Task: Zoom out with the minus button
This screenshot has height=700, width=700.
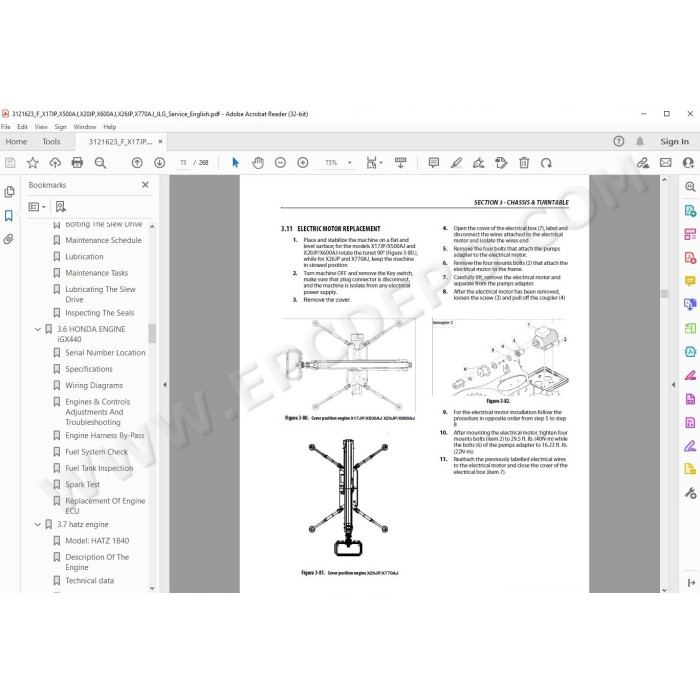Action: coord(280,163)
